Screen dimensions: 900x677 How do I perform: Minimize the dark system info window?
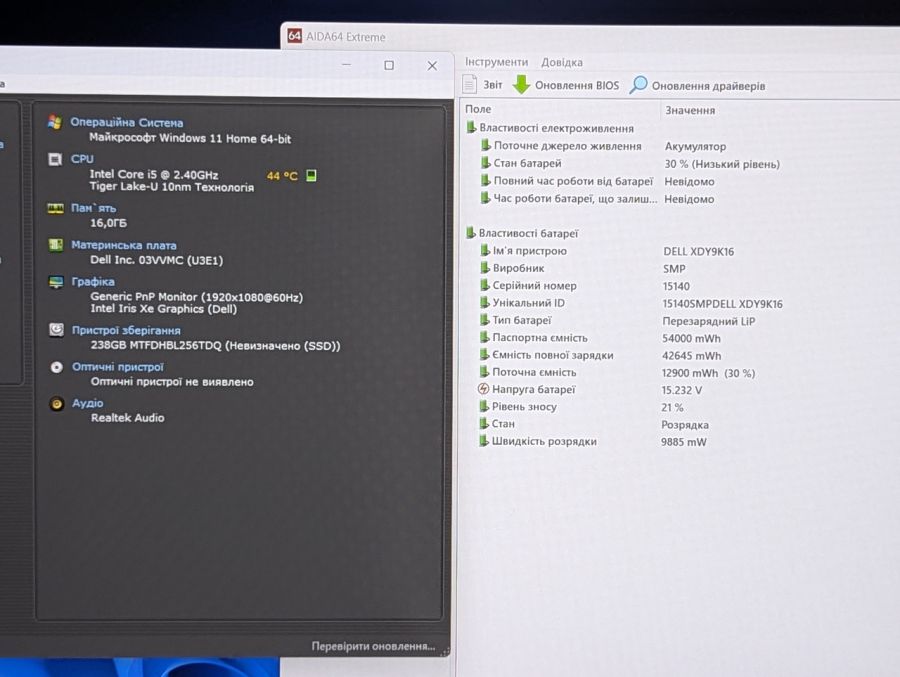click(346, 64)
